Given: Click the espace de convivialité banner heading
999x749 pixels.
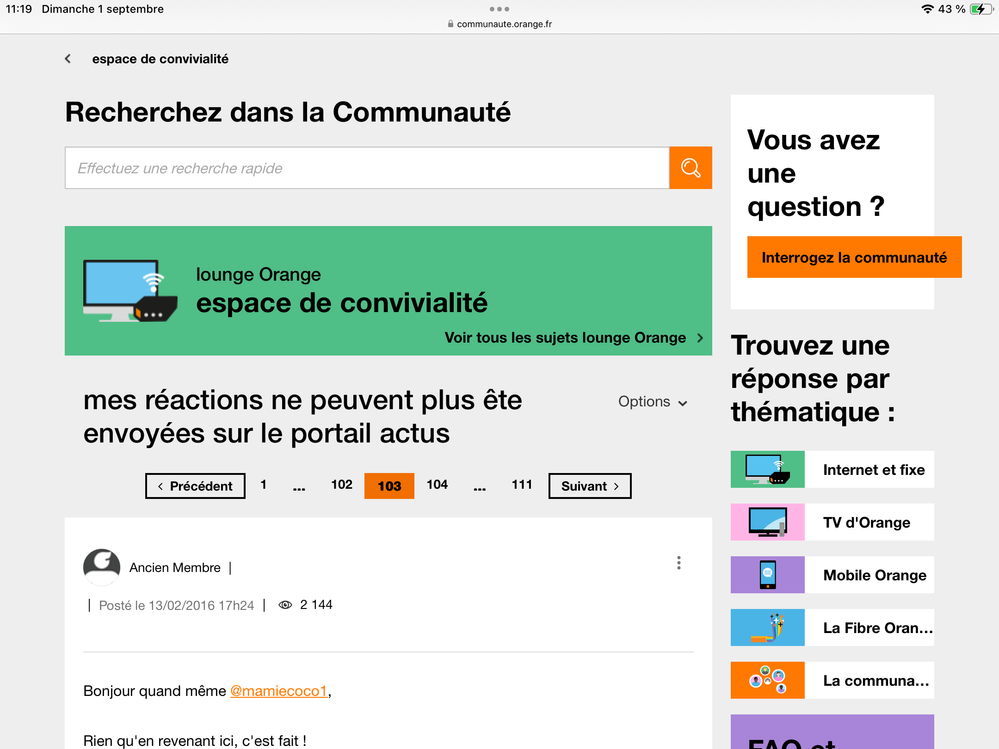Looking at the screenshot, I should coord(341,303).
